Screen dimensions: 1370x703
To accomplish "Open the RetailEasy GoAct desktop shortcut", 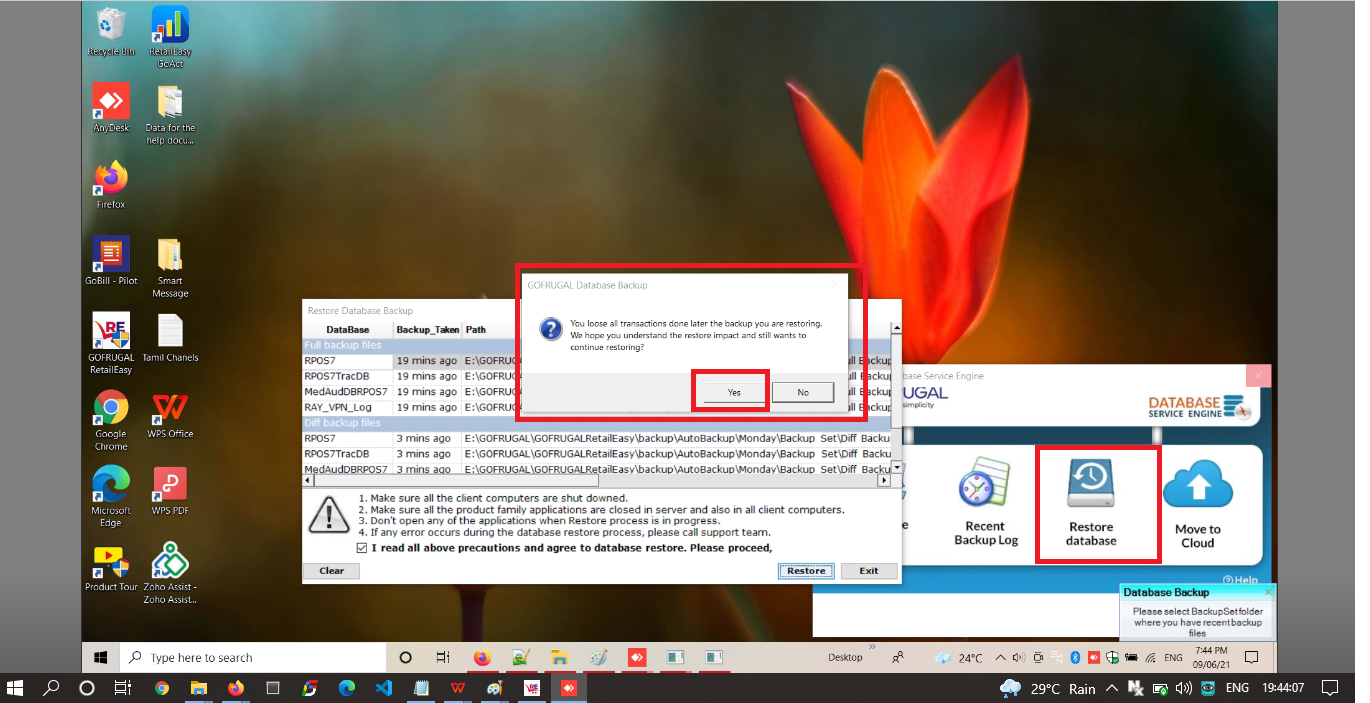I will pos(170,38).
